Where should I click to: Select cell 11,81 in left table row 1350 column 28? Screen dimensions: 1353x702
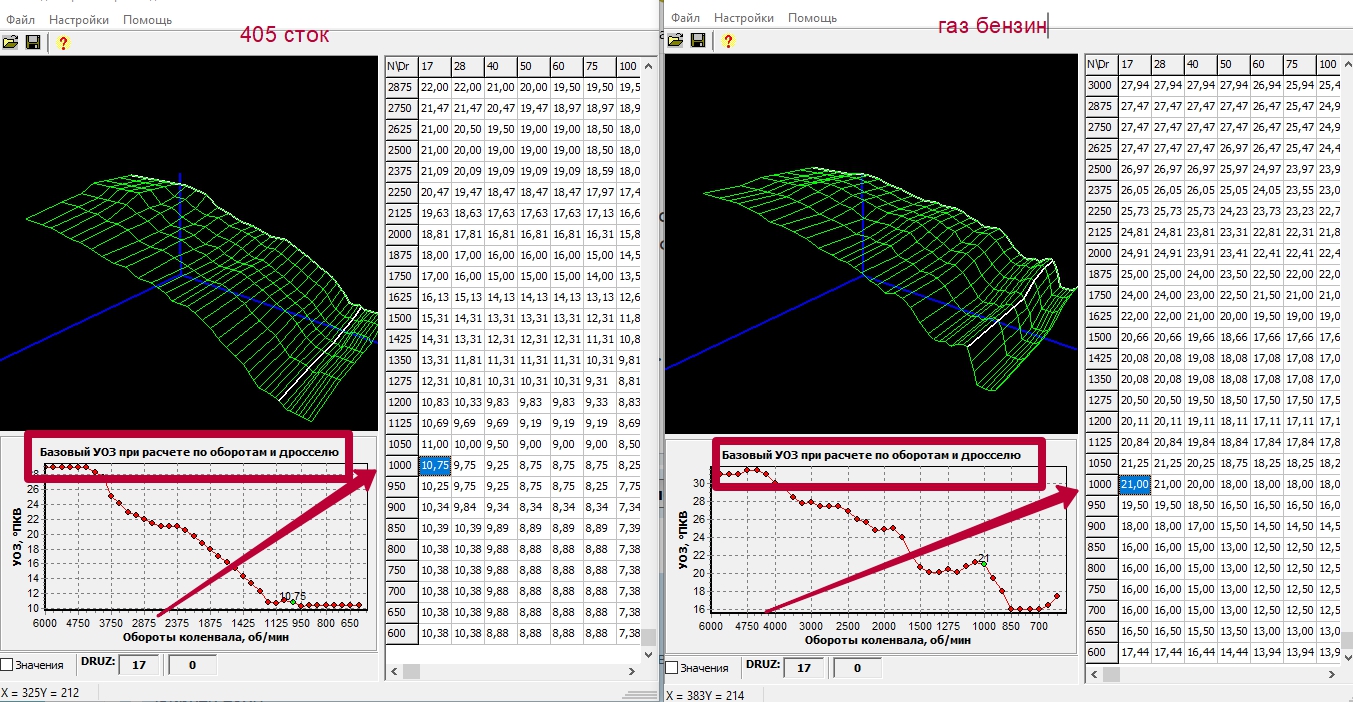(x=468, y=360)
